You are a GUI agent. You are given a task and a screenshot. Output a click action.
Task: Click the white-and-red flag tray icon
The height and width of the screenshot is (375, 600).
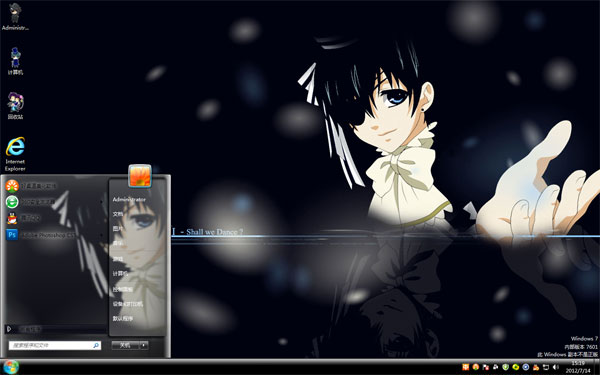pos(486,367)
